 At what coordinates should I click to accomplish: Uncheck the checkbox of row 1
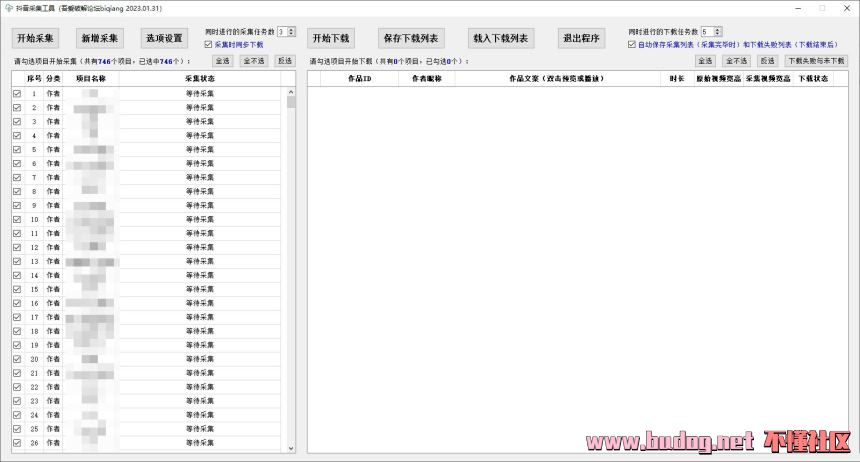tap(17, 94)
